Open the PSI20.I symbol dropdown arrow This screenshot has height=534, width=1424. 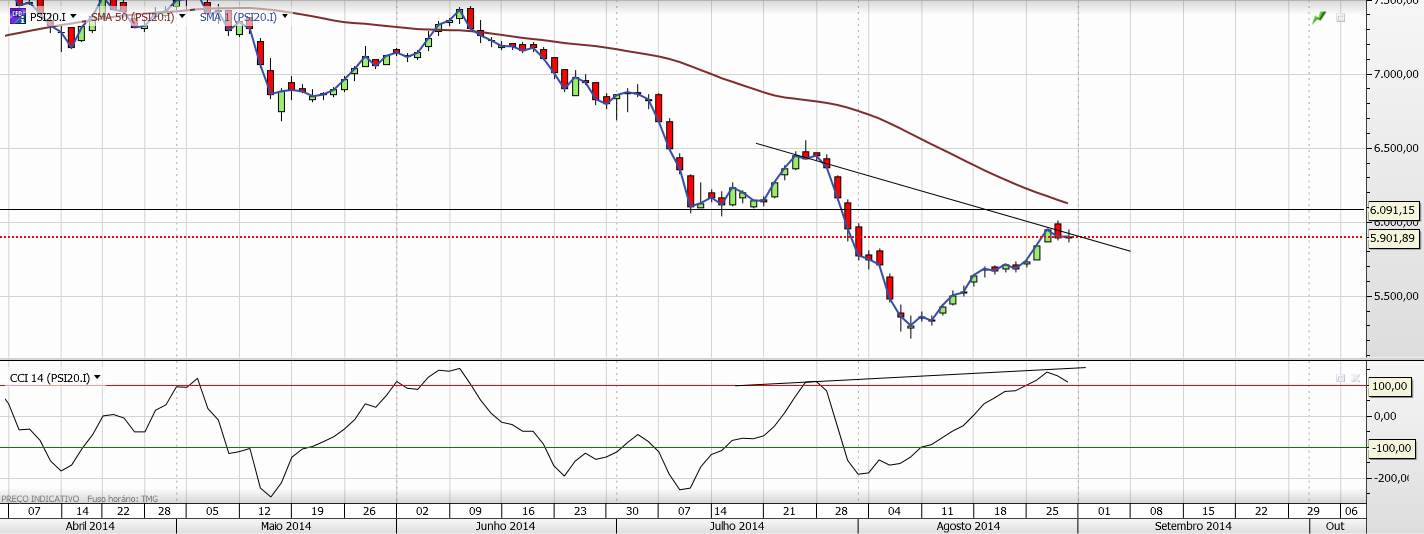(75, 17)
